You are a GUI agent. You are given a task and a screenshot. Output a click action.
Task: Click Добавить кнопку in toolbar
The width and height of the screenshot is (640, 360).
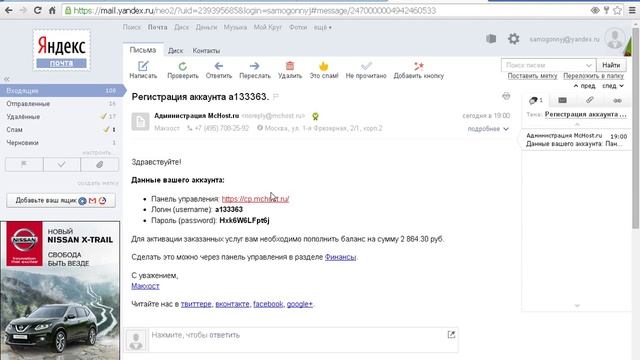click(418, 70)
